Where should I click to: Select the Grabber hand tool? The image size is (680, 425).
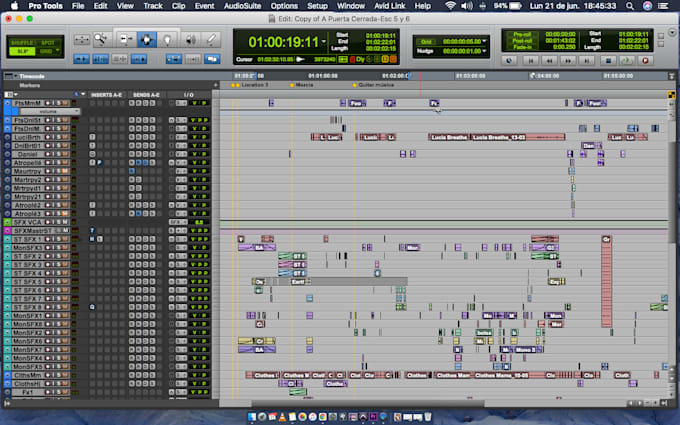point(167,39)
